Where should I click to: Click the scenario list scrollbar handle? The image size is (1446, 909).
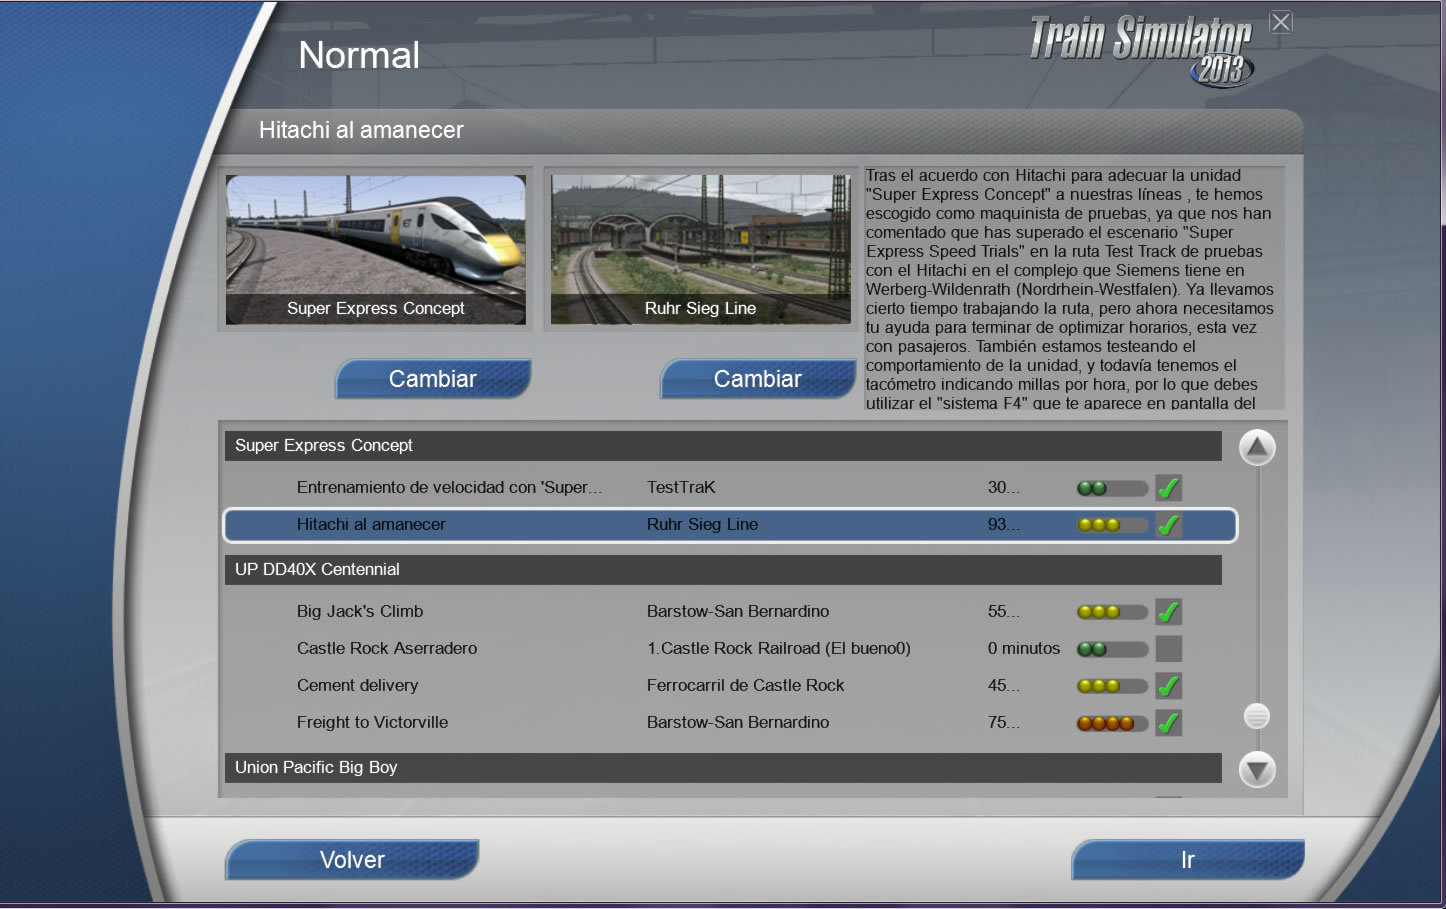point(1256,716)
